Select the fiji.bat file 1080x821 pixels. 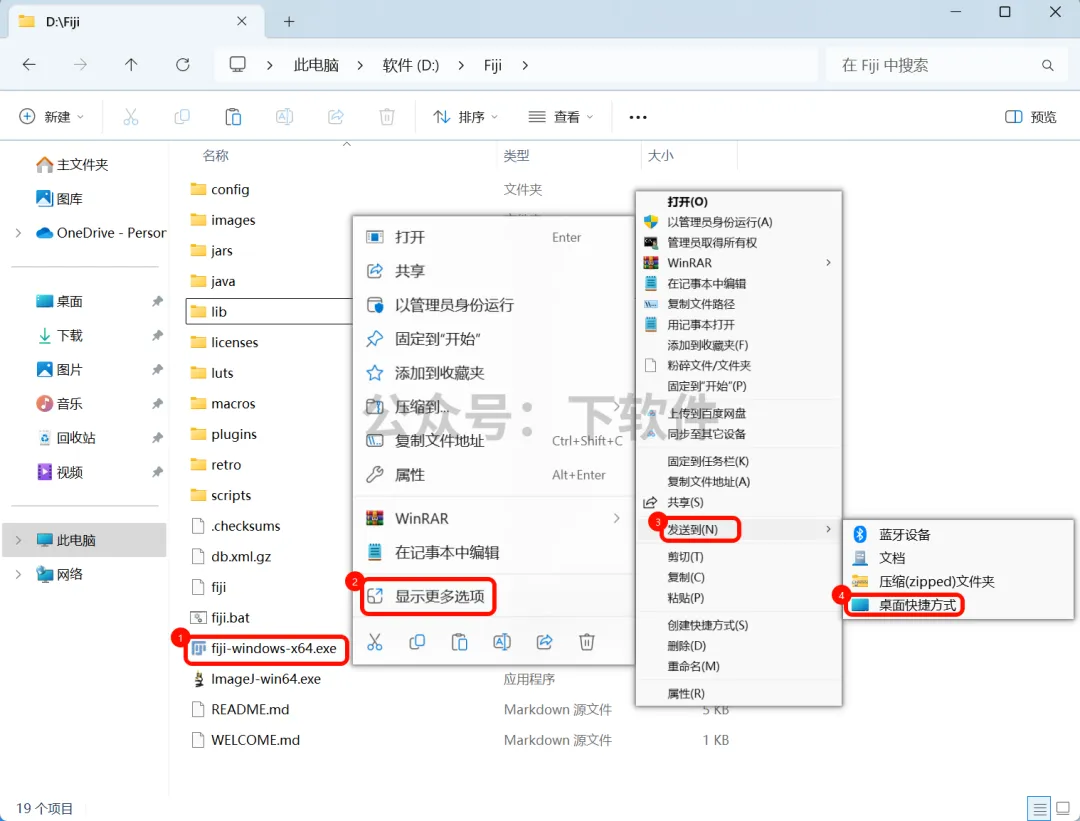pyautogui.click(x=230, y=618)
